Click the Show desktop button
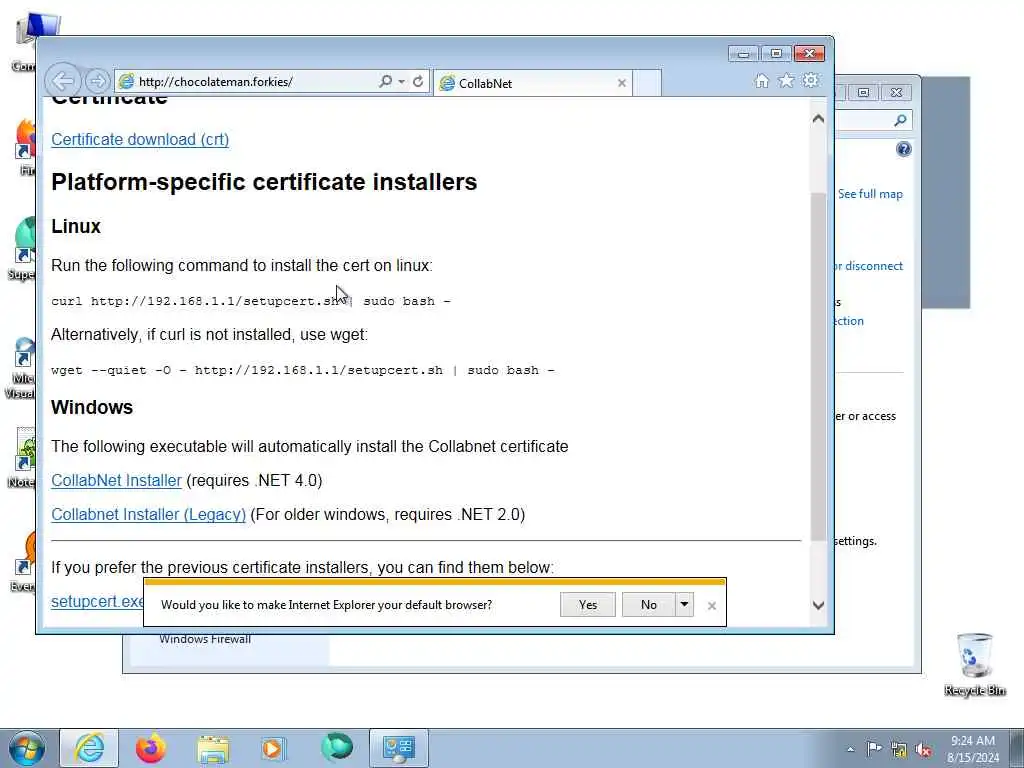The width and height of the screenshot is (1024, 768). (1016, 748)
